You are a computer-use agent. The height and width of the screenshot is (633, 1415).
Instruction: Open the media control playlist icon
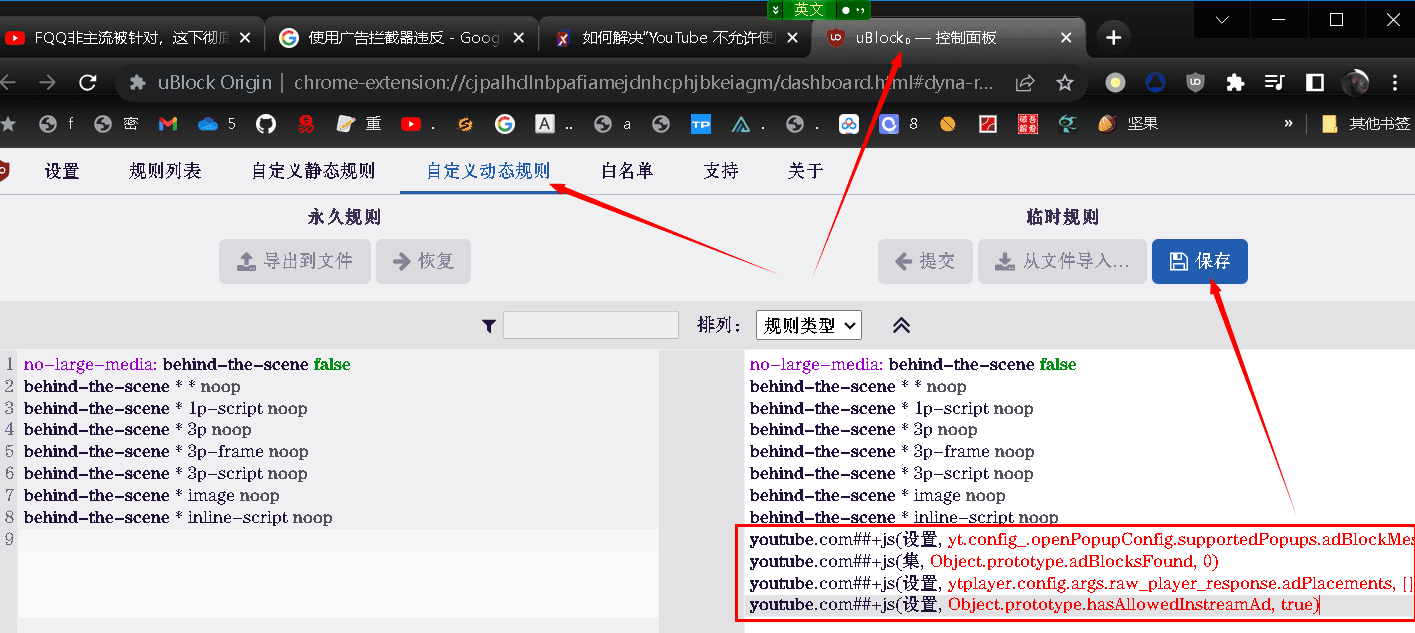(1275, 83)
